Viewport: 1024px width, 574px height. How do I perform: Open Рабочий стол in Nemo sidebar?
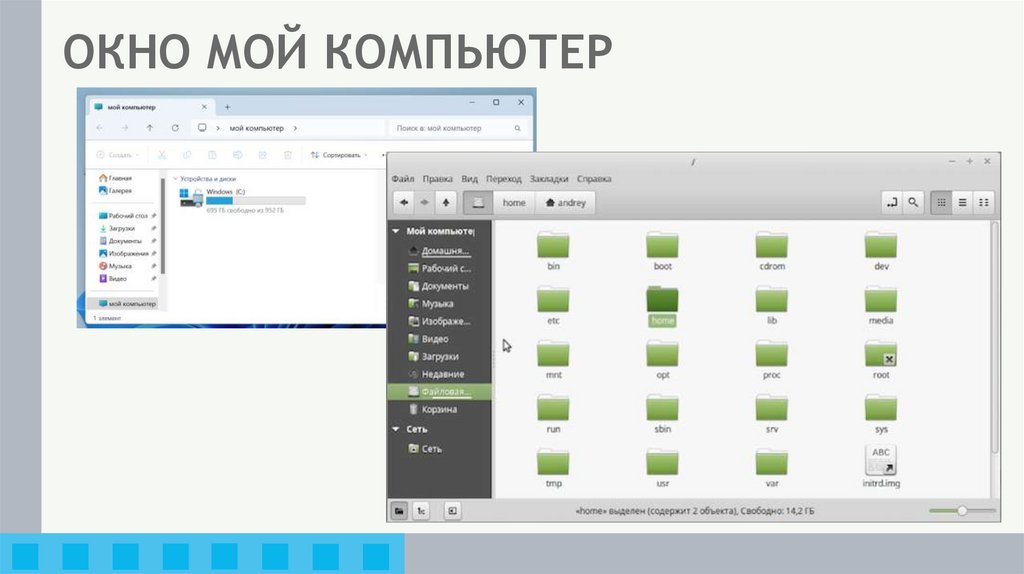click(x=440, y=268)
